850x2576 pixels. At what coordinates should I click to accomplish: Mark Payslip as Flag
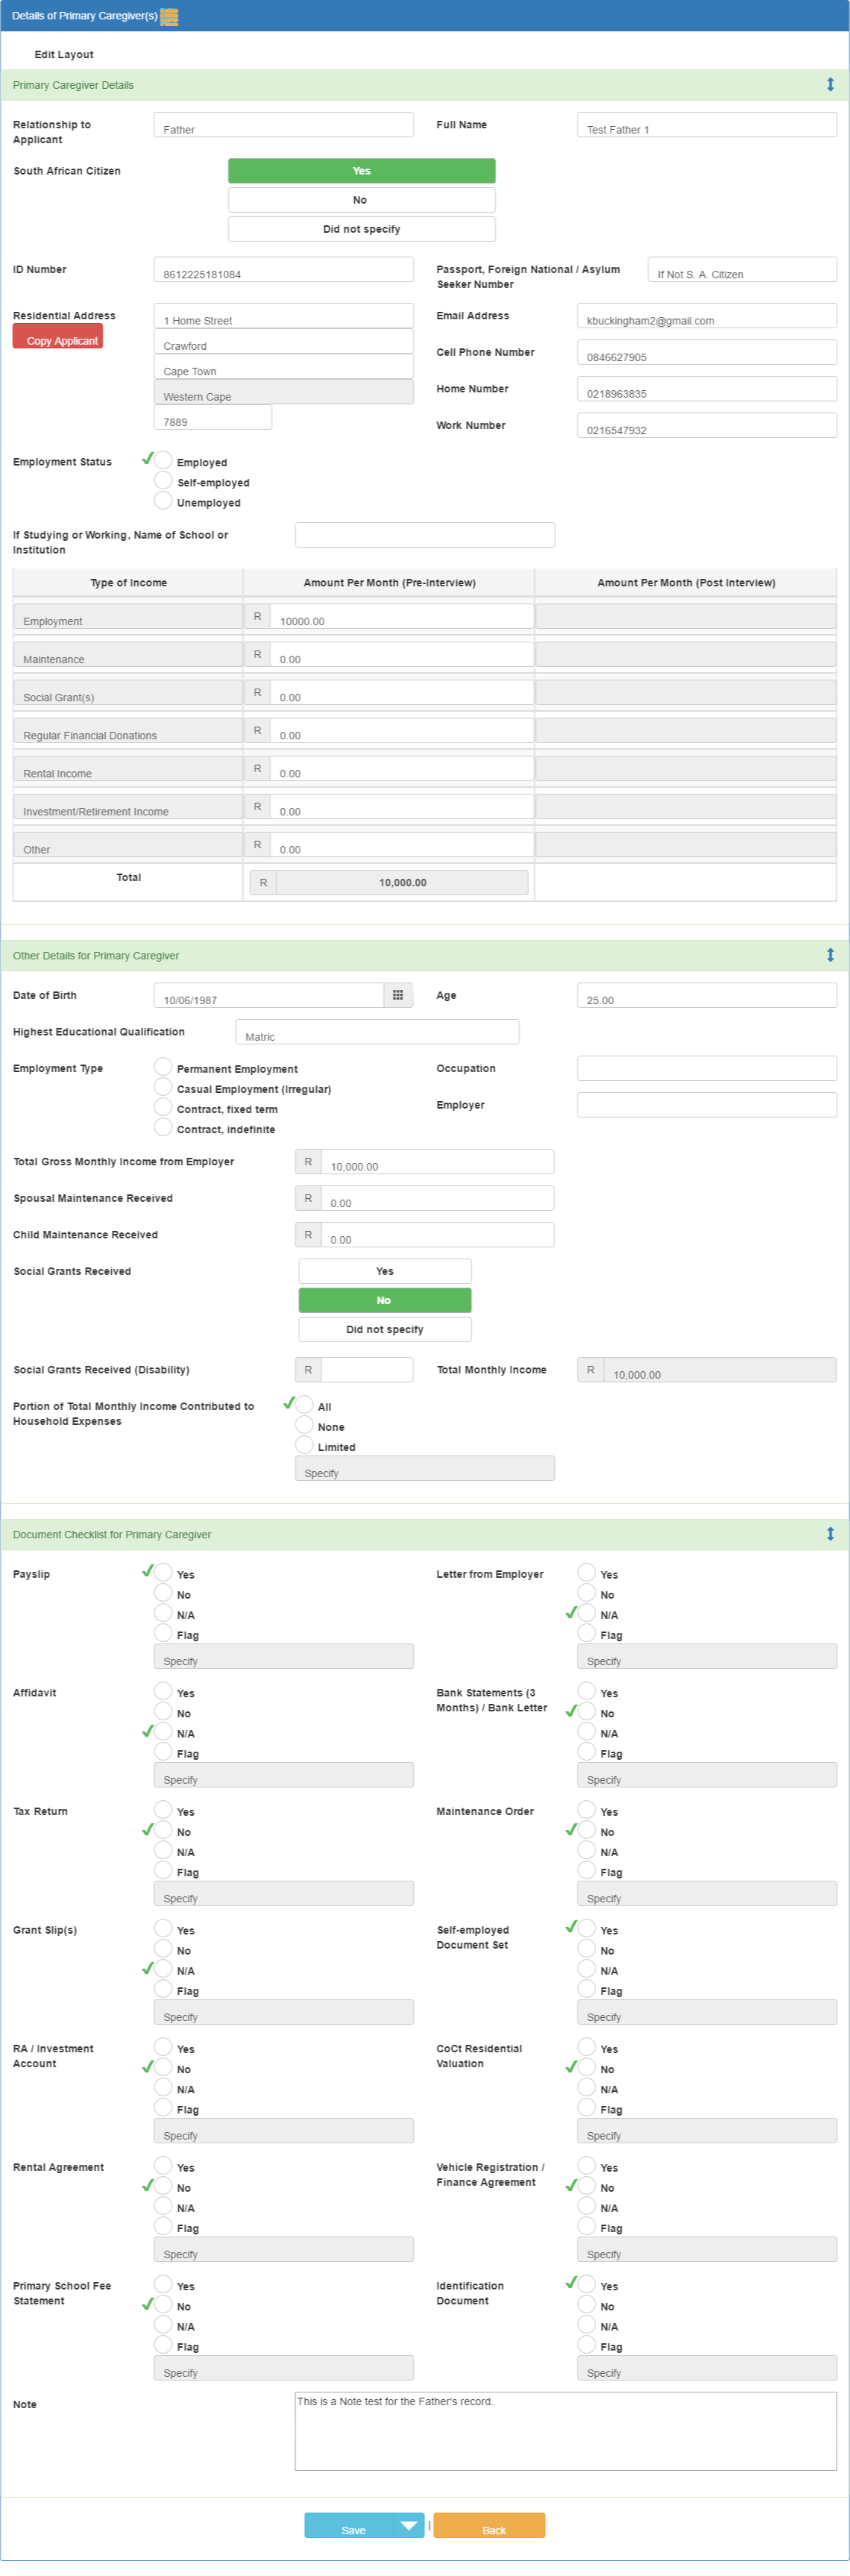coord(163,1632)
